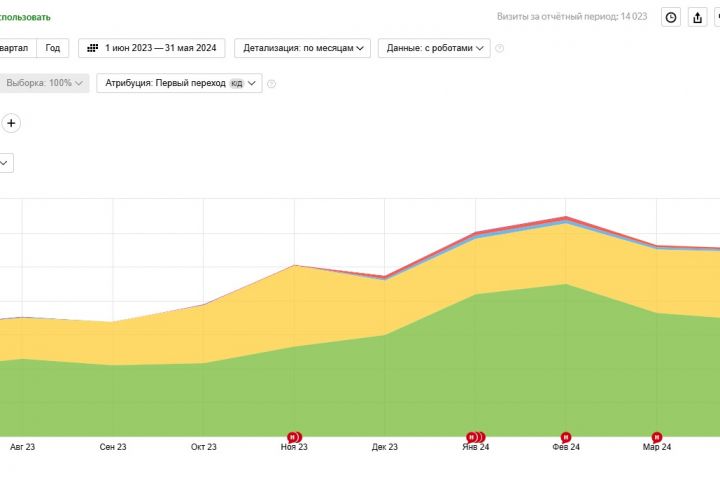Open 'Атрибуция: Первый переход' dropdown
The image size is (720, 480).
coord(180,83)
